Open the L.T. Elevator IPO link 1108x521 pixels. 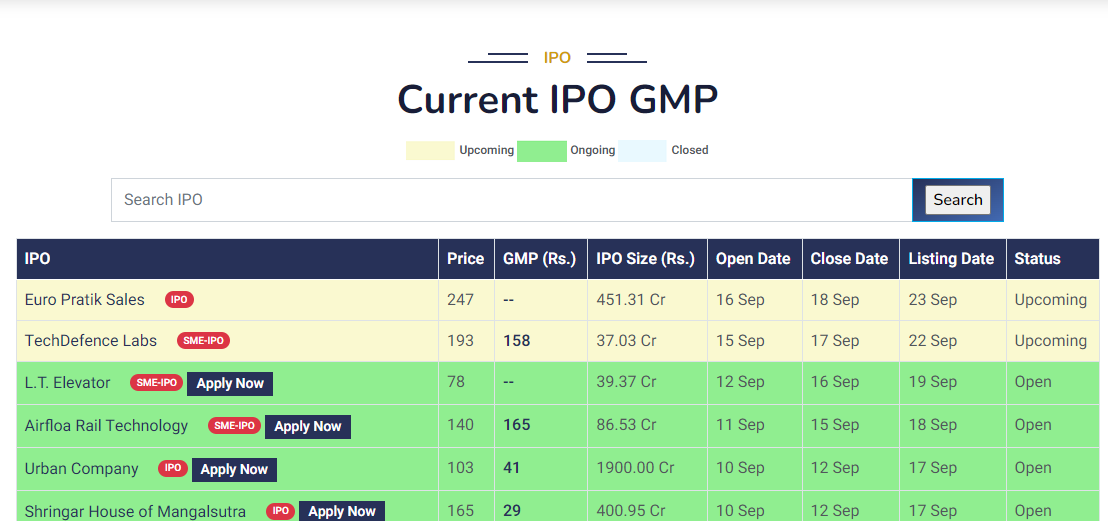point(68,383)
